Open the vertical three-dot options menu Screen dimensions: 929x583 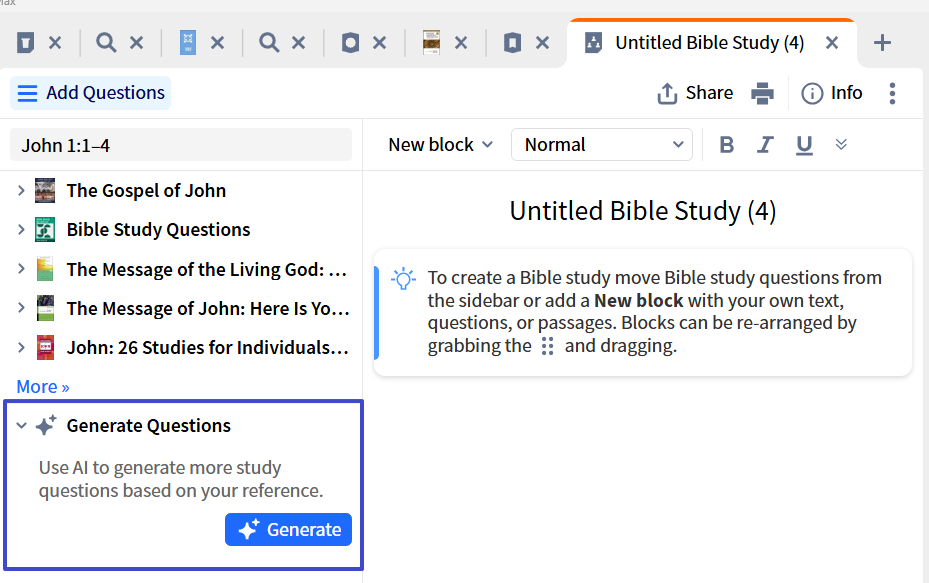tap(892, 93)
